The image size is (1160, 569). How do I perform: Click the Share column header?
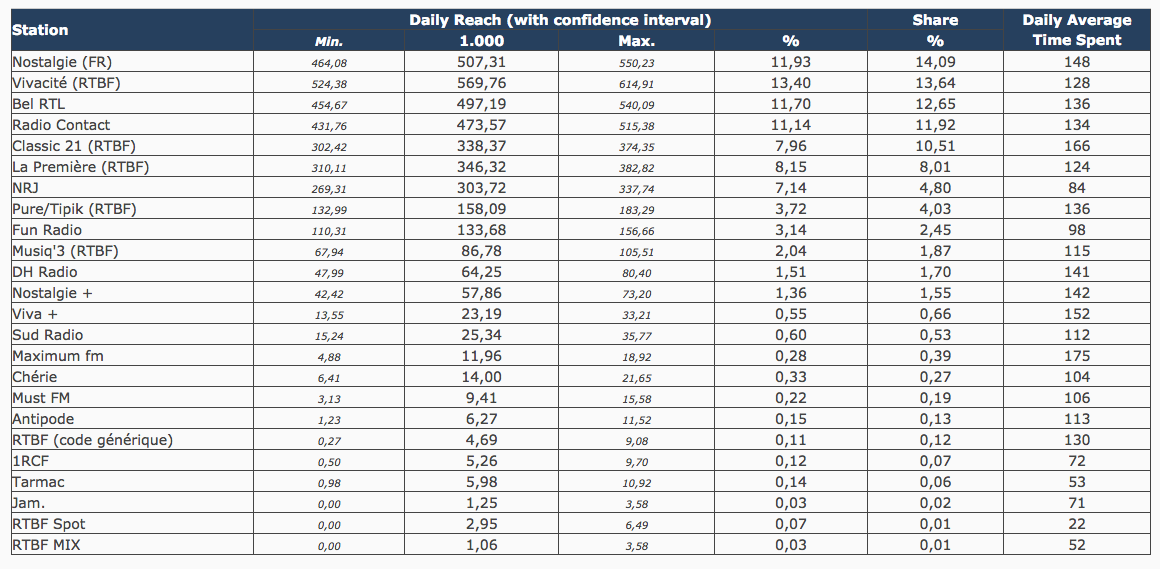point(935,20)
